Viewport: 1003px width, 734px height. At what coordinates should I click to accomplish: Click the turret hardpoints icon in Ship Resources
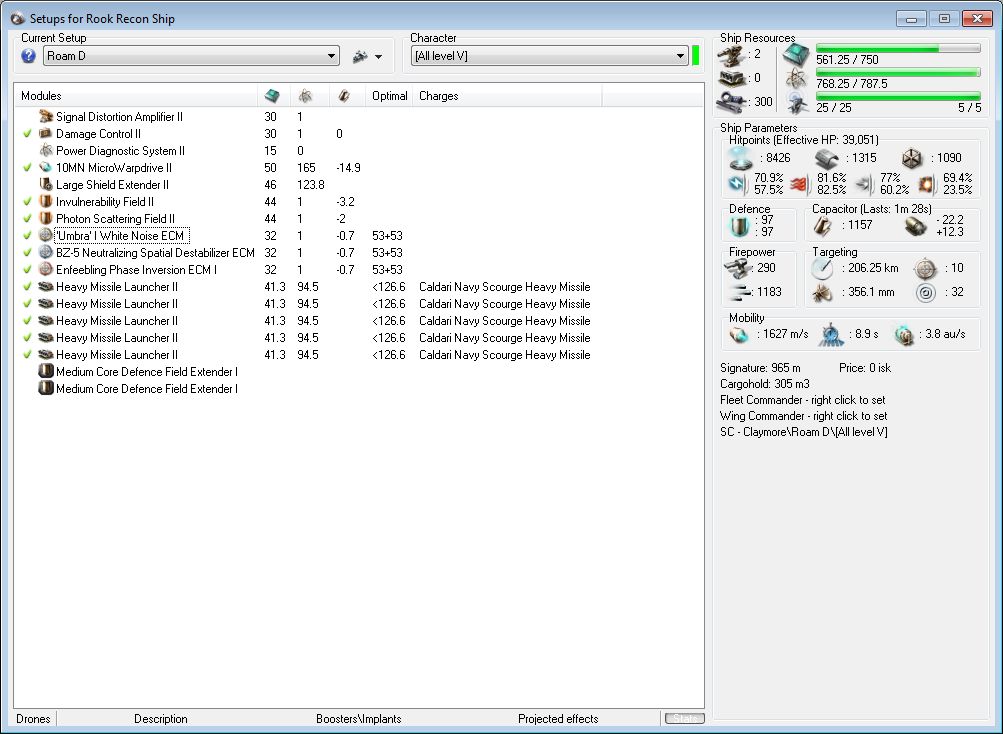pos(730,56)
